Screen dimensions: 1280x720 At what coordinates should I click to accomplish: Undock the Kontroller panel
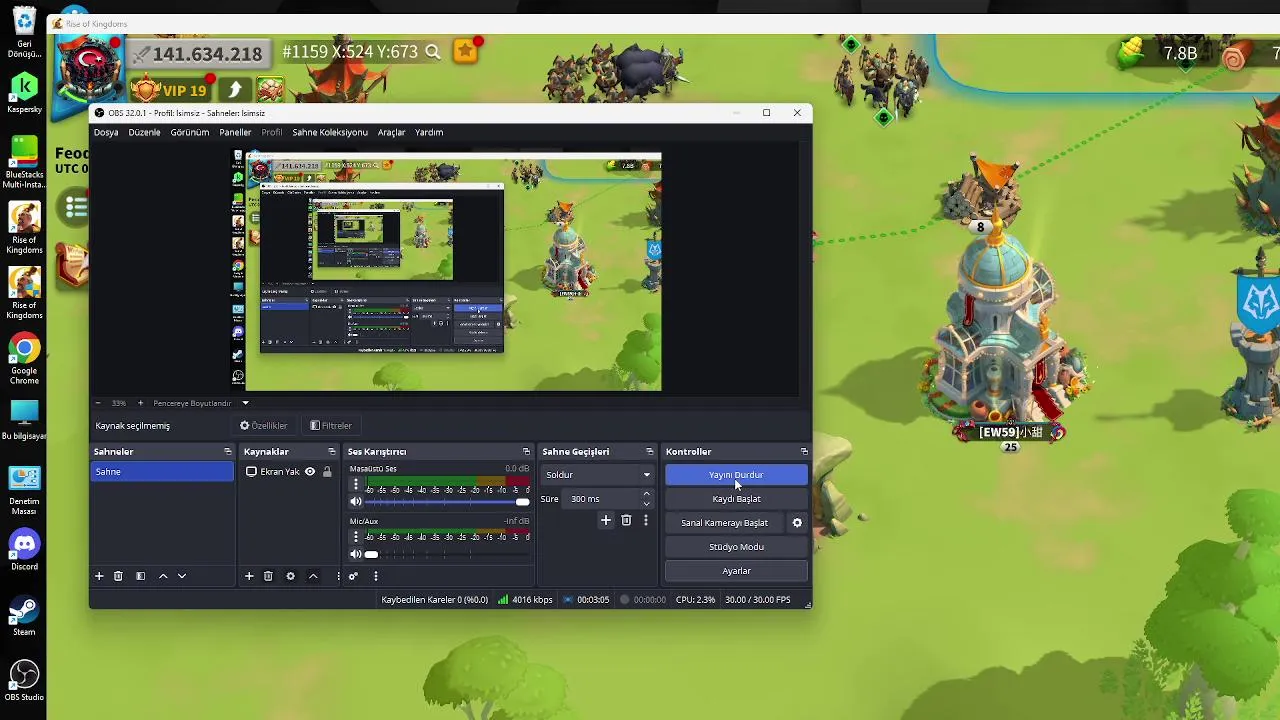pyautogui.click(x=804, y=452)
